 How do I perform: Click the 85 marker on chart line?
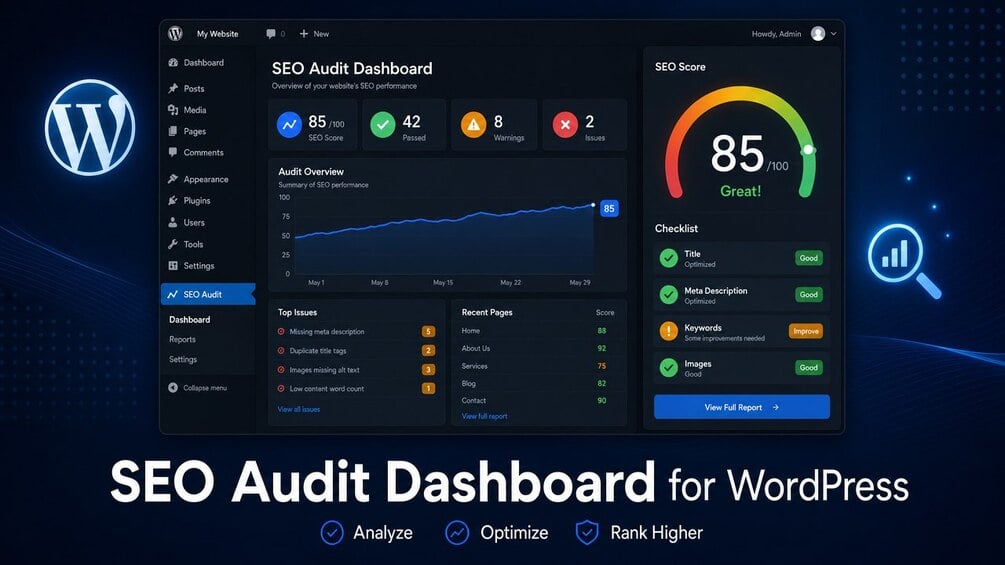[609, 208]
